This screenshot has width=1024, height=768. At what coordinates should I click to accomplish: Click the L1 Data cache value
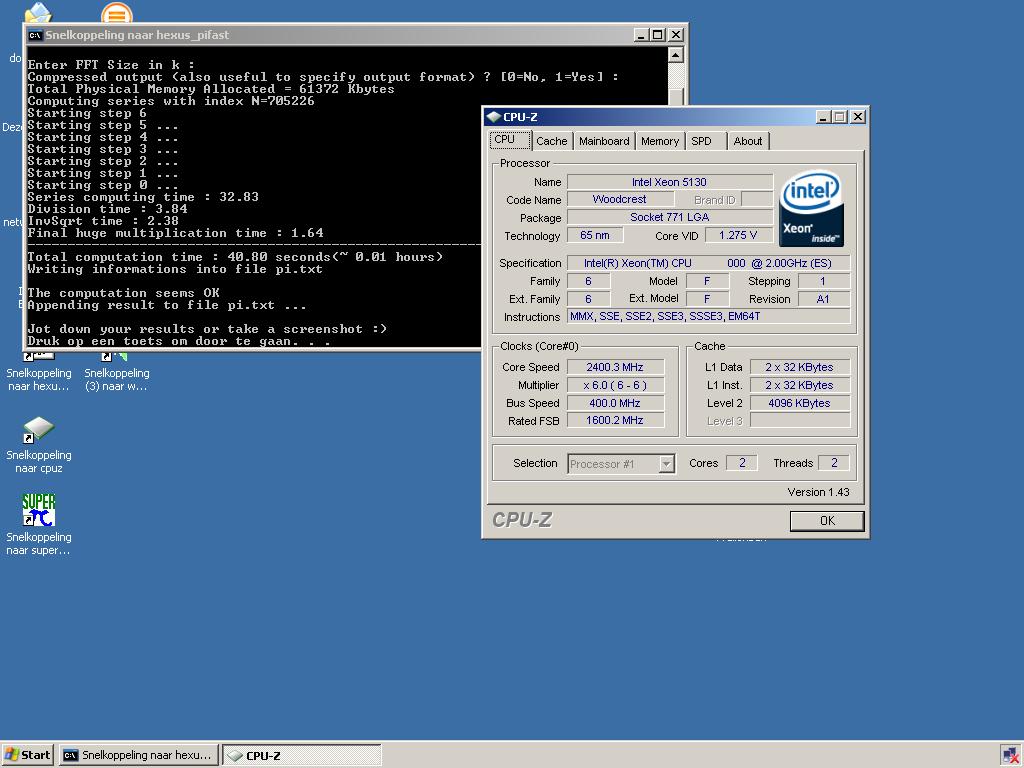click(x=799, y=367)
